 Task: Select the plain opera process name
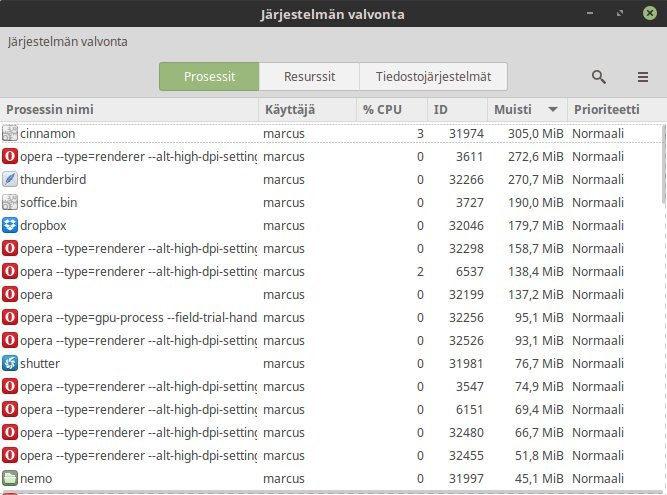pyautogui.click(x=37, y=295)
